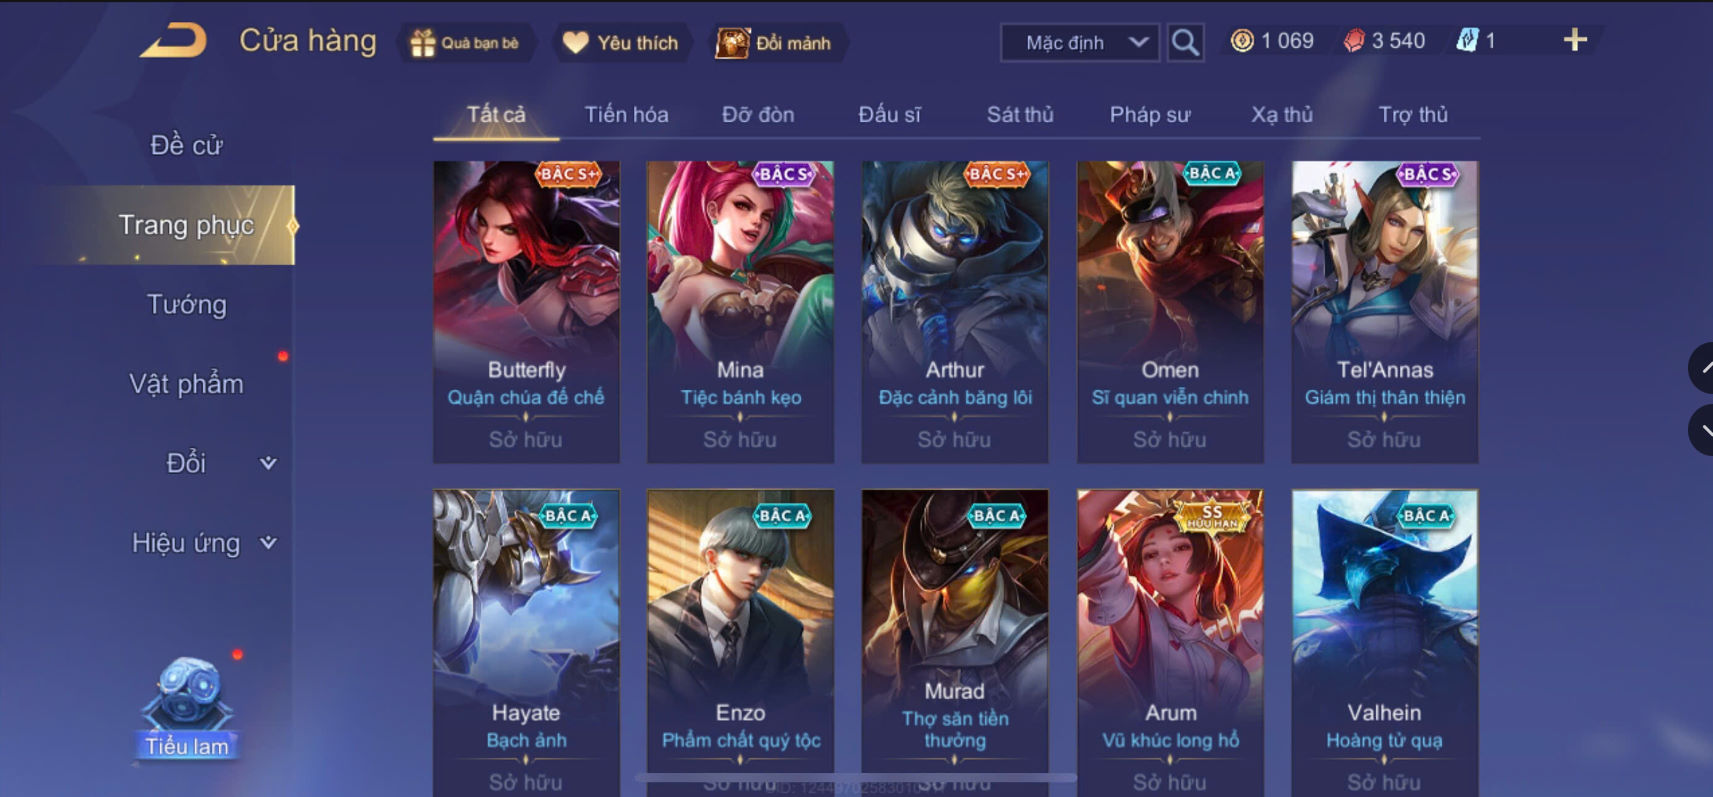Select Tướng in the left sidebar
1713x797 pixels.
click(x=187, y=304)
